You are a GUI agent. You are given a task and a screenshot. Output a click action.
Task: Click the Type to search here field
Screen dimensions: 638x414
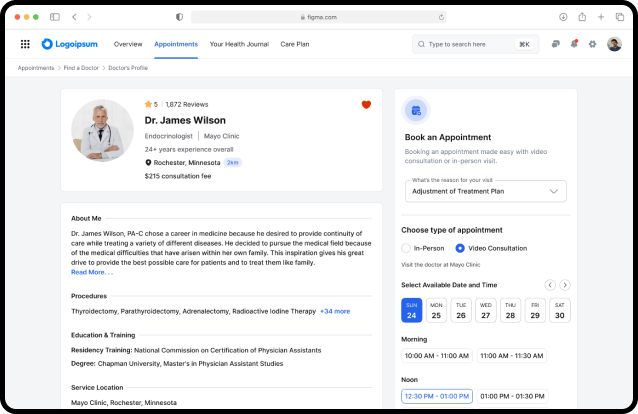[x=475, y=44]
